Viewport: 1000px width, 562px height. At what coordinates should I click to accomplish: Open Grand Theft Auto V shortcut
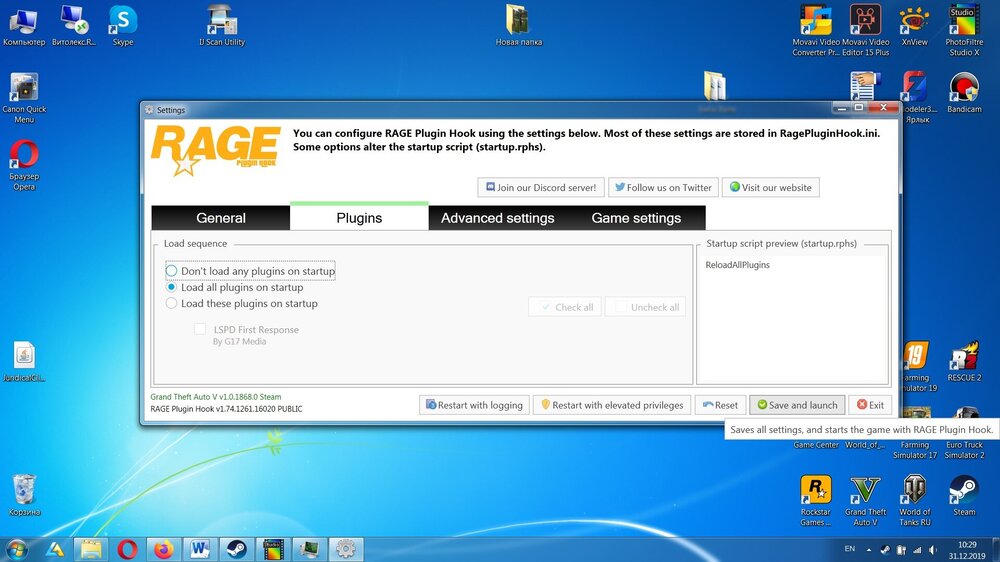pos(865,500)
